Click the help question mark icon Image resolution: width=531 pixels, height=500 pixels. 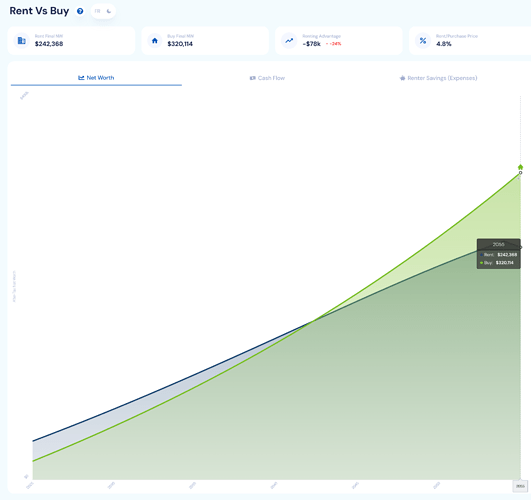click(80, 11)
